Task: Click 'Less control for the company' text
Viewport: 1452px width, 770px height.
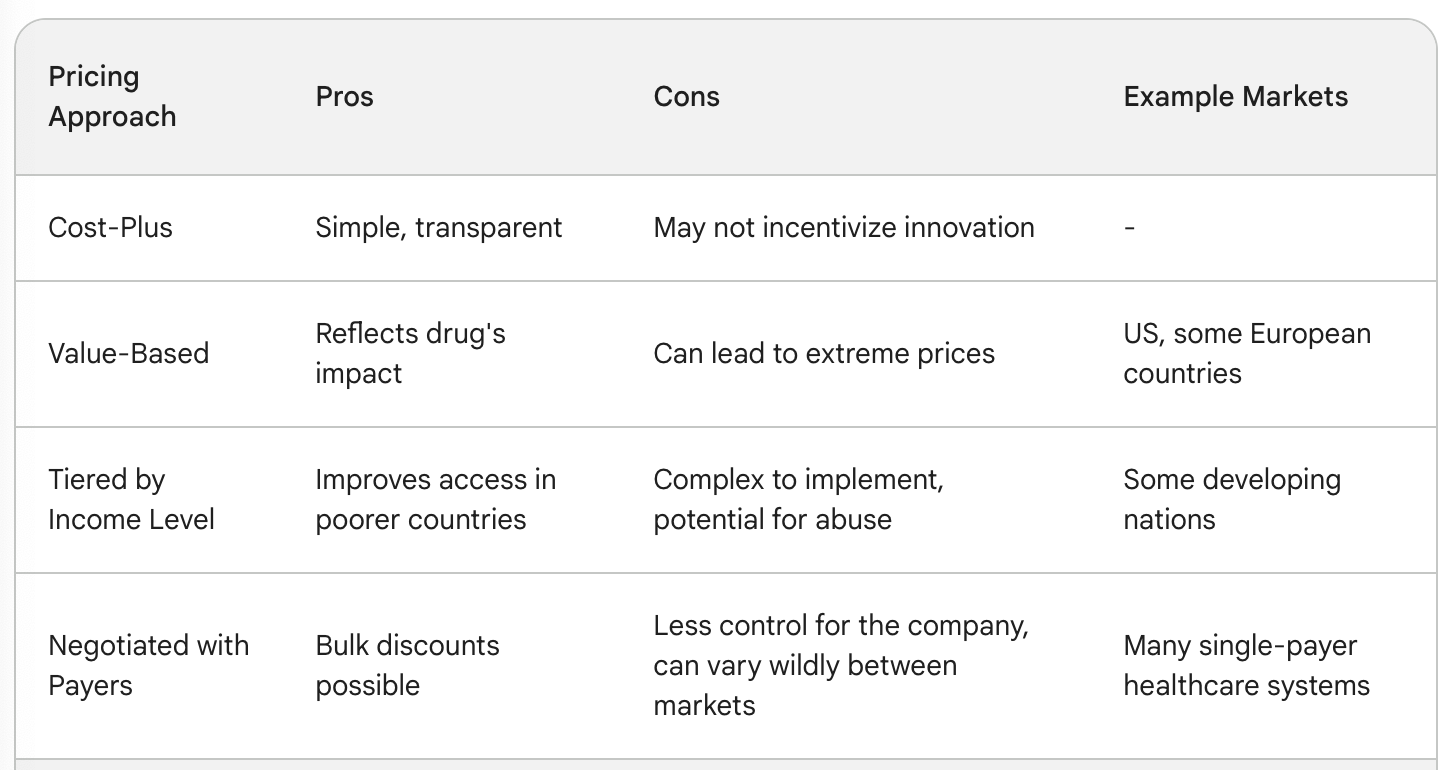Action: pyautogui.click(x=840, y=626)
